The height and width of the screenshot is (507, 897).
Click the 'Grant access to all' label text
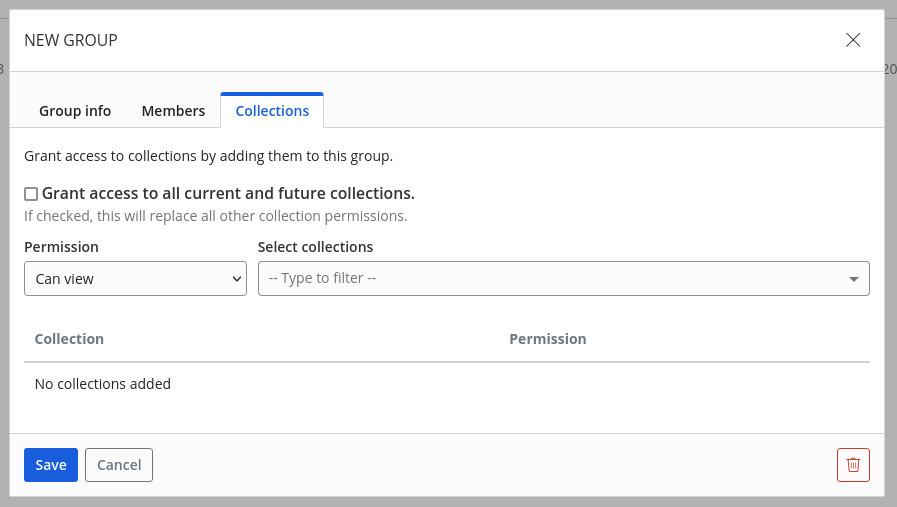(x=228, y=193)
